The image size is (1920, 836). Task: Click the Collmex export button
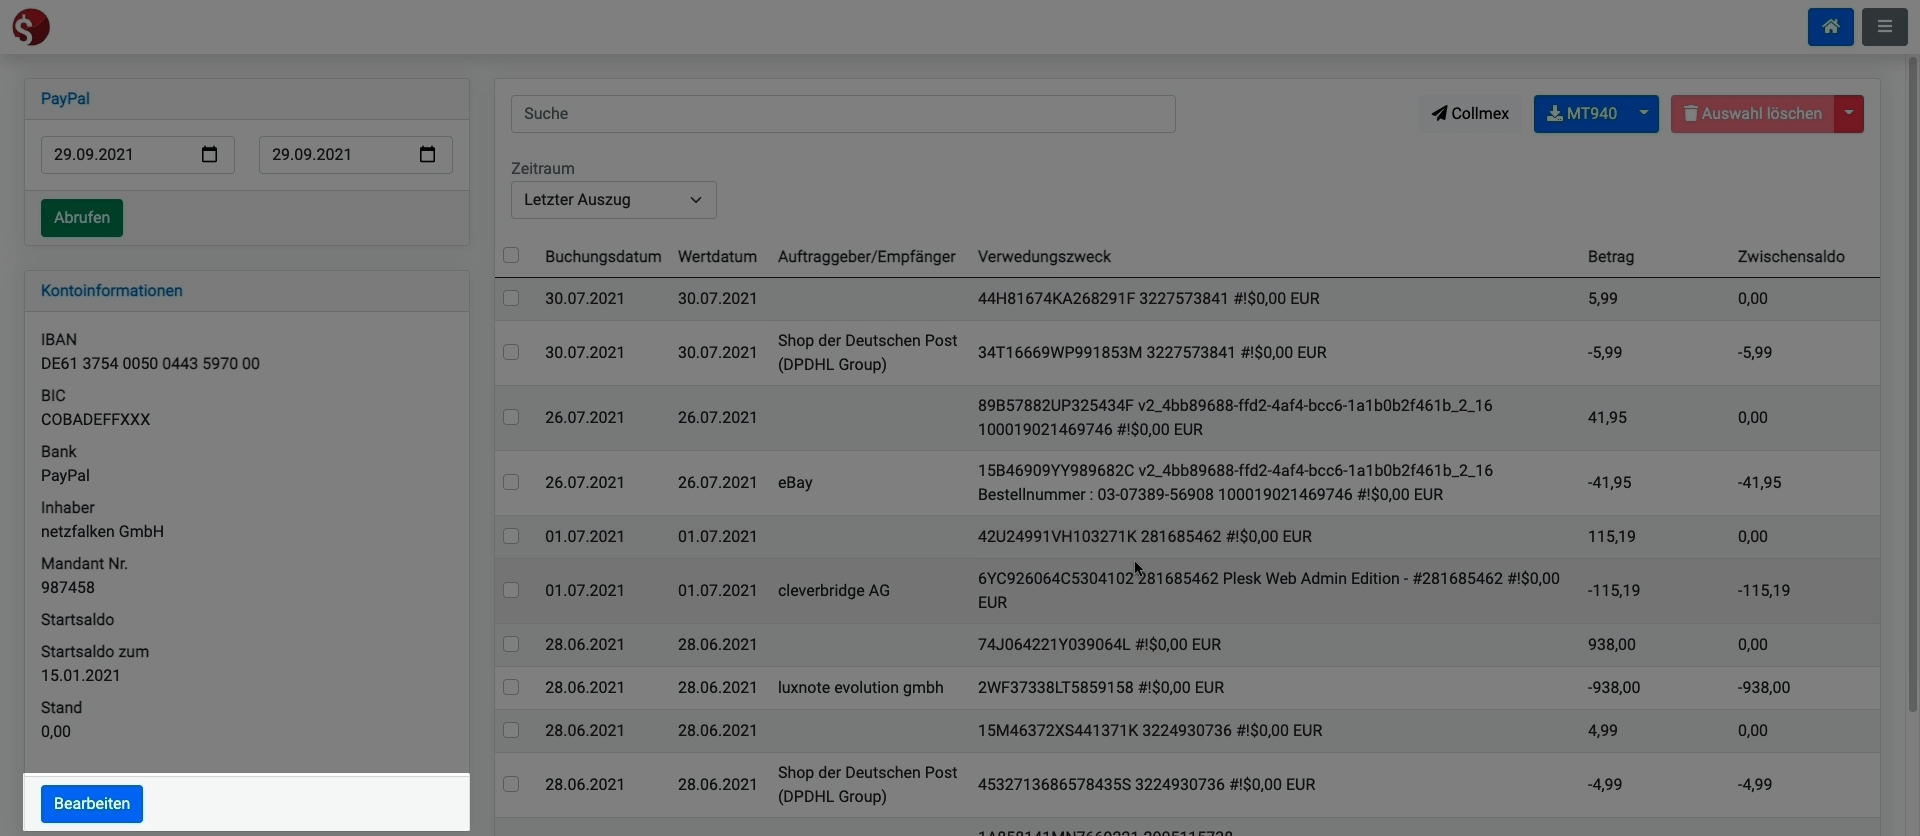click(1470, 114)
